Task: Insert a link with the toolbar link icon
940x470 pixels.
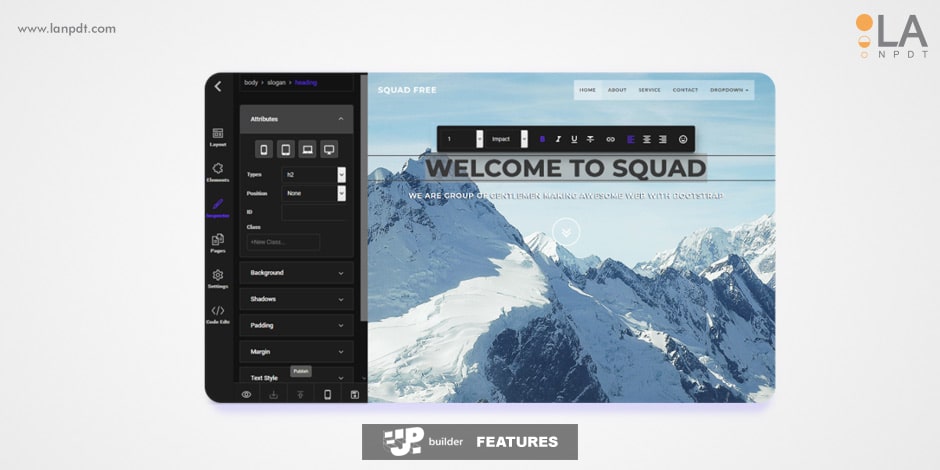Action: [610, 139]
